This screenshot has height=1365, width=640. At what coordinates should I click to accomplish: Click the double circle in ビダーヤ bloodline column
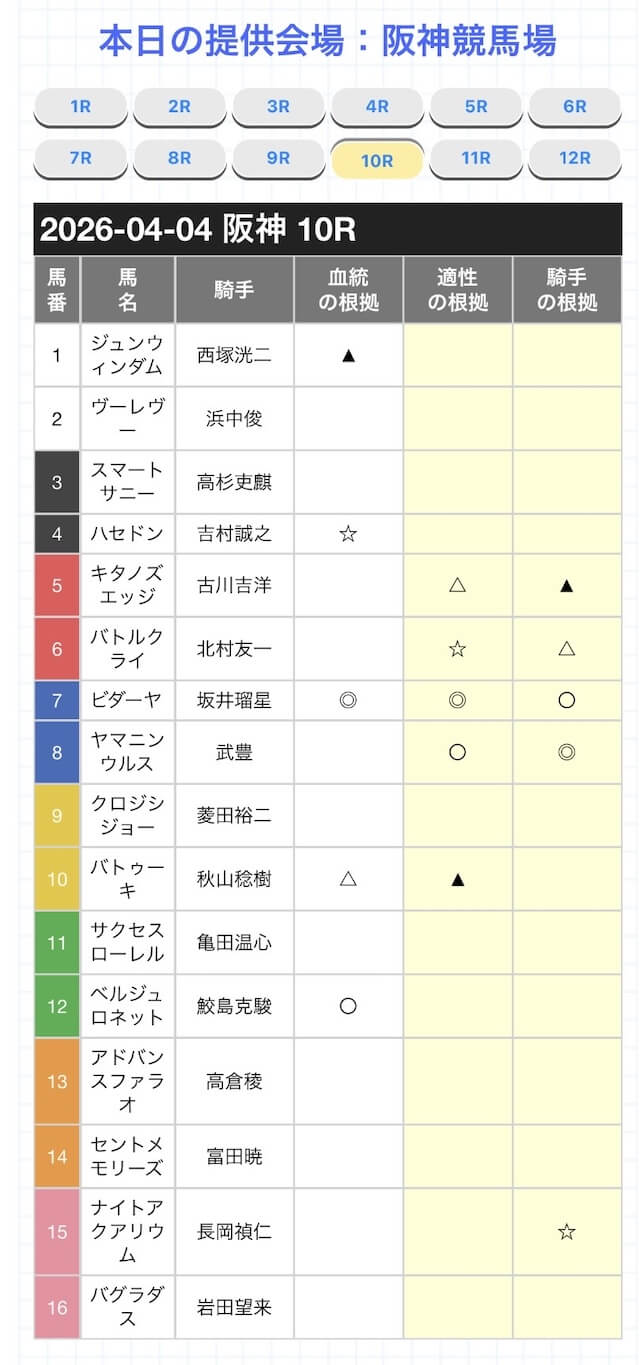(348, 701)
